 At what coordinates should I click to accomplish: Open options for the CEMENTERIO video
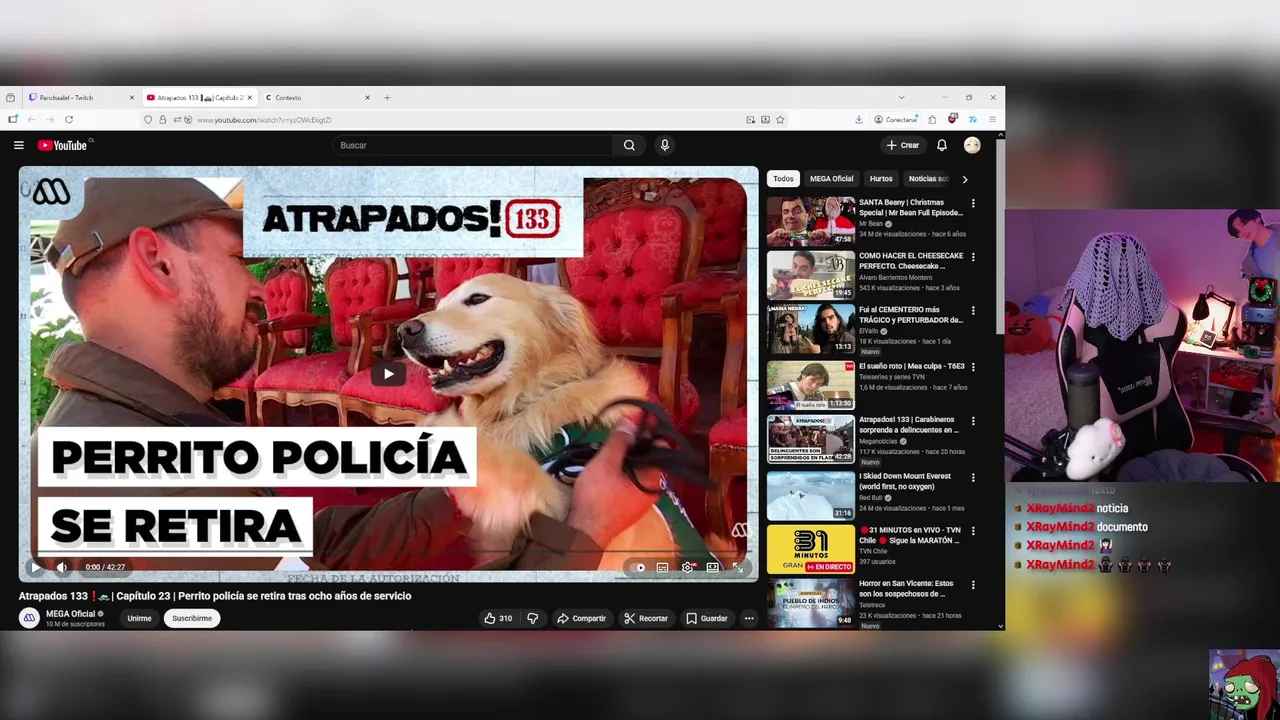tap(973, 311)
